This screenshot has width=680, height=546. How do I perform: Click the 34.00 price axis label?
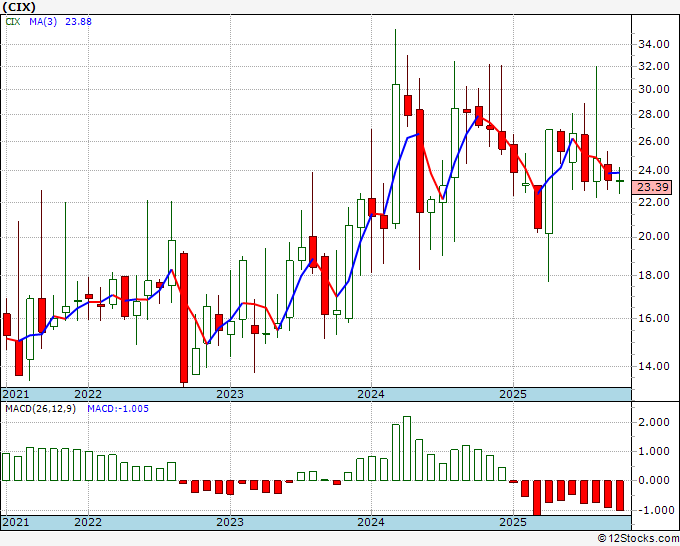(654, 44)
